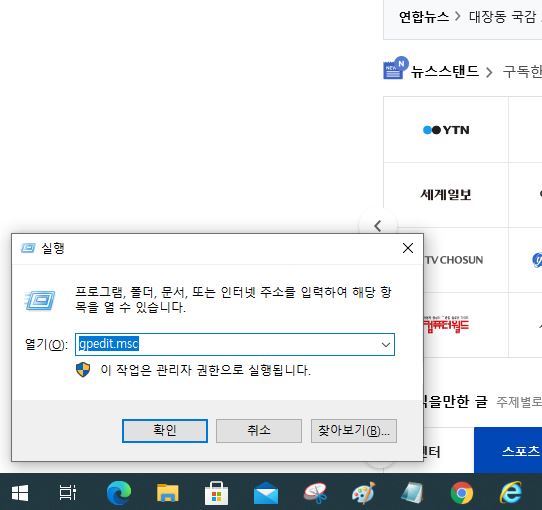Open Paint from the taskbar
542x510 pixels.
[364, 493]
